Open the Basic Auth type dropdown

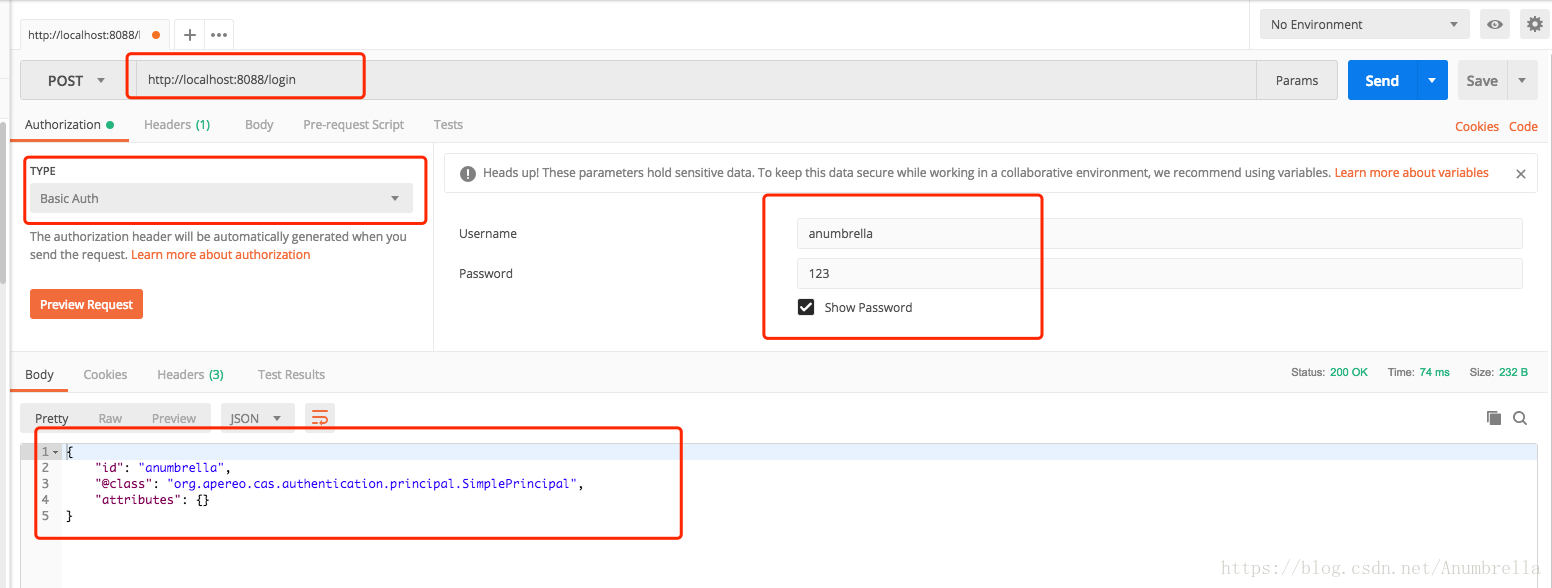tap(221, 198)
